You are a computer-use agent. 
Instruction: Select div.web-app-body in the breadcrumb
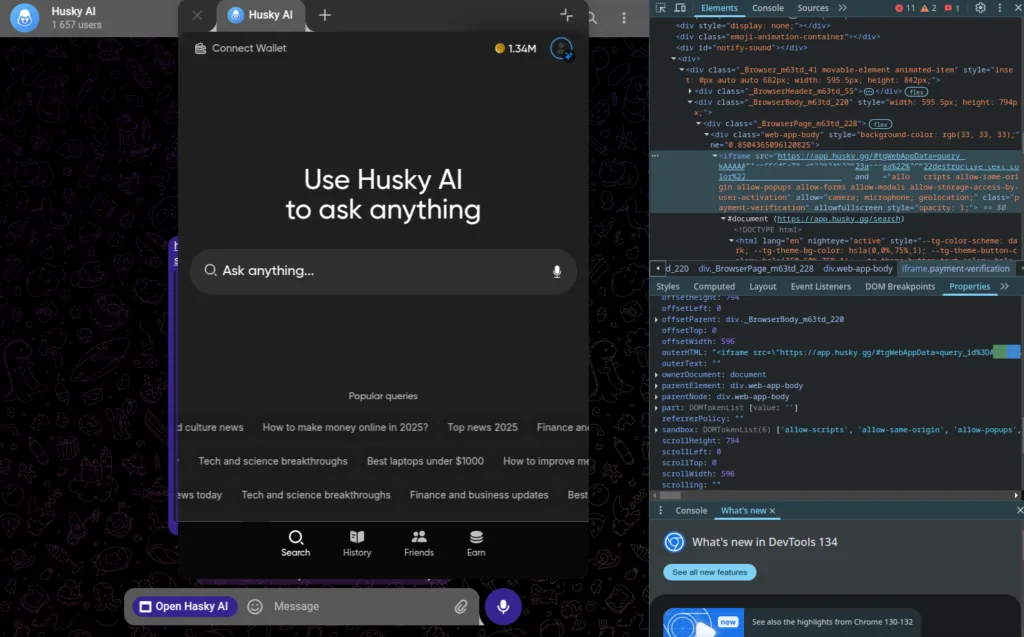[x=857, y=269]
